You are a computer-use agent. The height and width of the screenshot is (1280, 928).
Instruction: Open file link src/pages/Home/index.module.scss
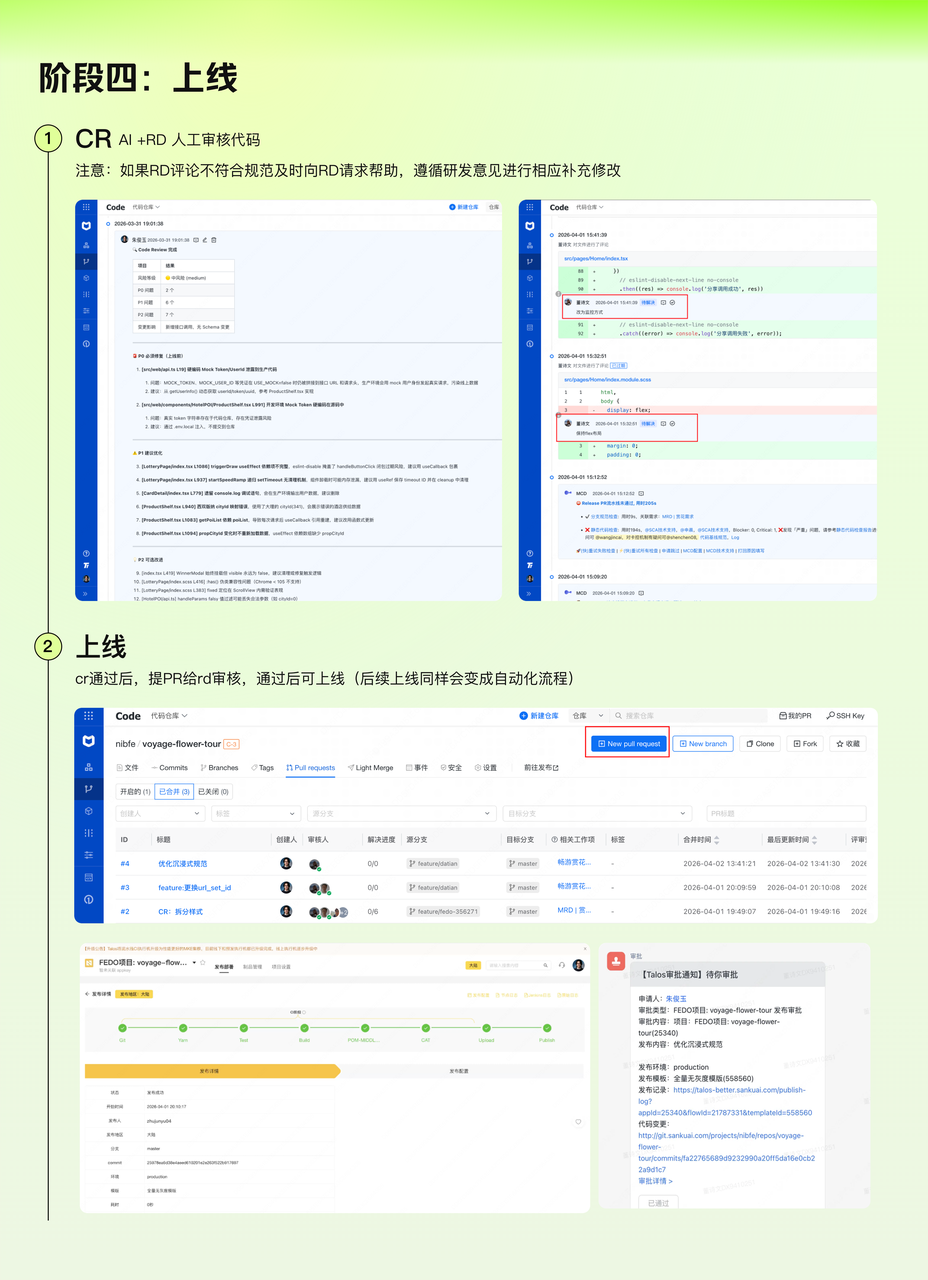[607, 380]
